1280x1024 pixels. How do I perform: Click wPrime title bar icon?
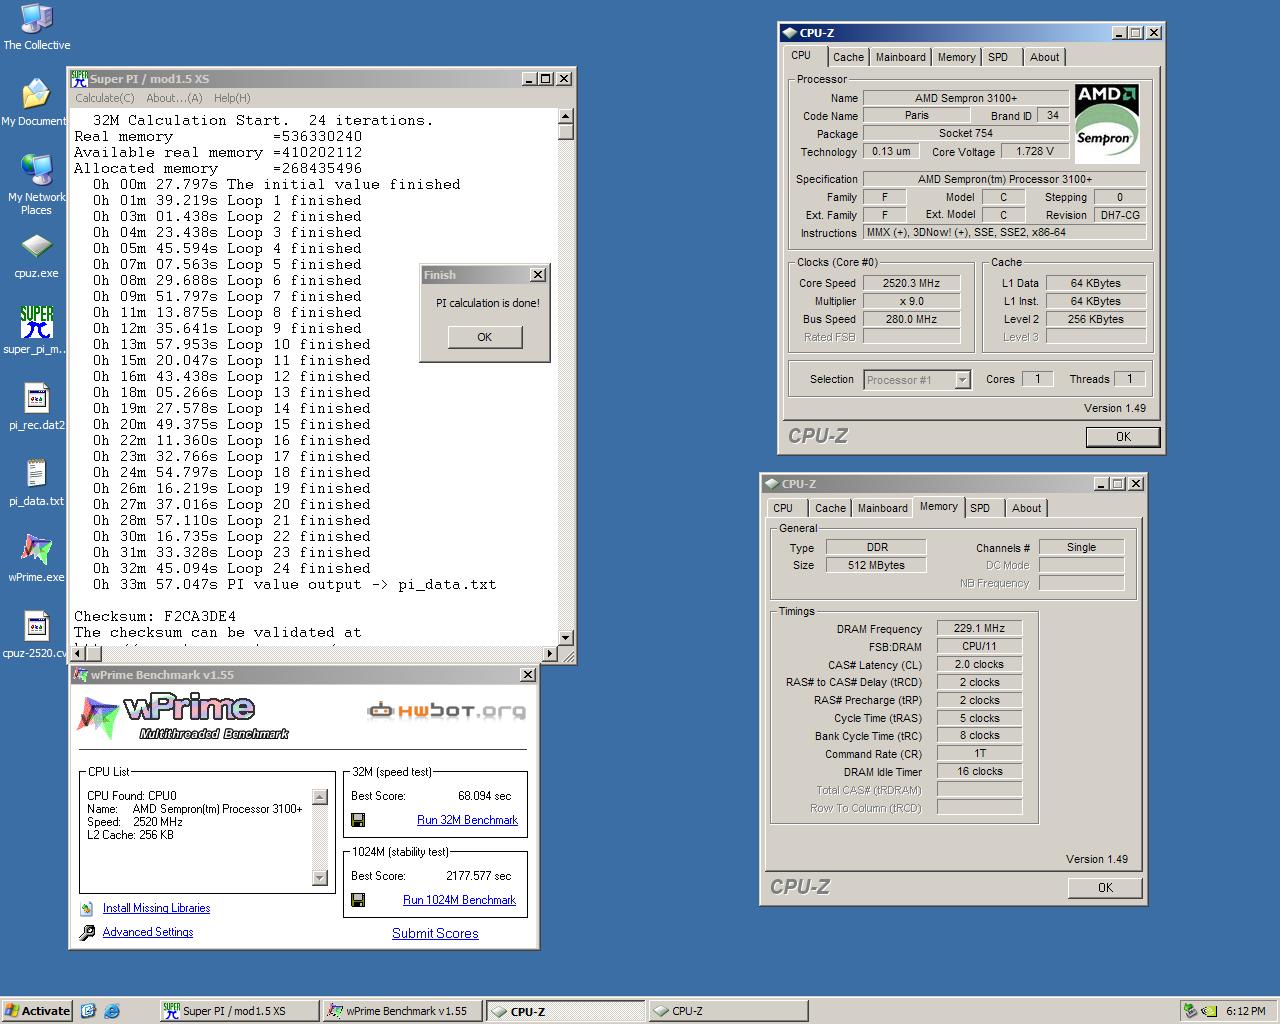click(x=82, y=675)
